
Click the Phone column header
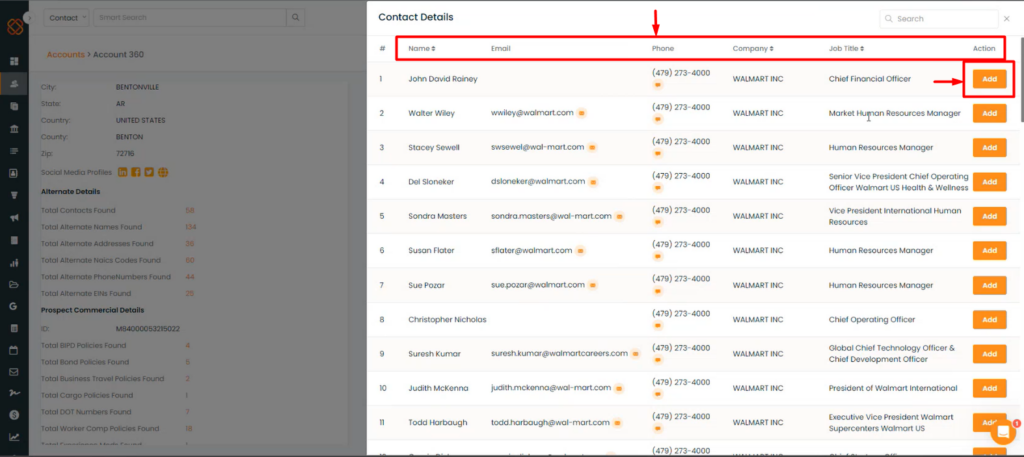663,48
